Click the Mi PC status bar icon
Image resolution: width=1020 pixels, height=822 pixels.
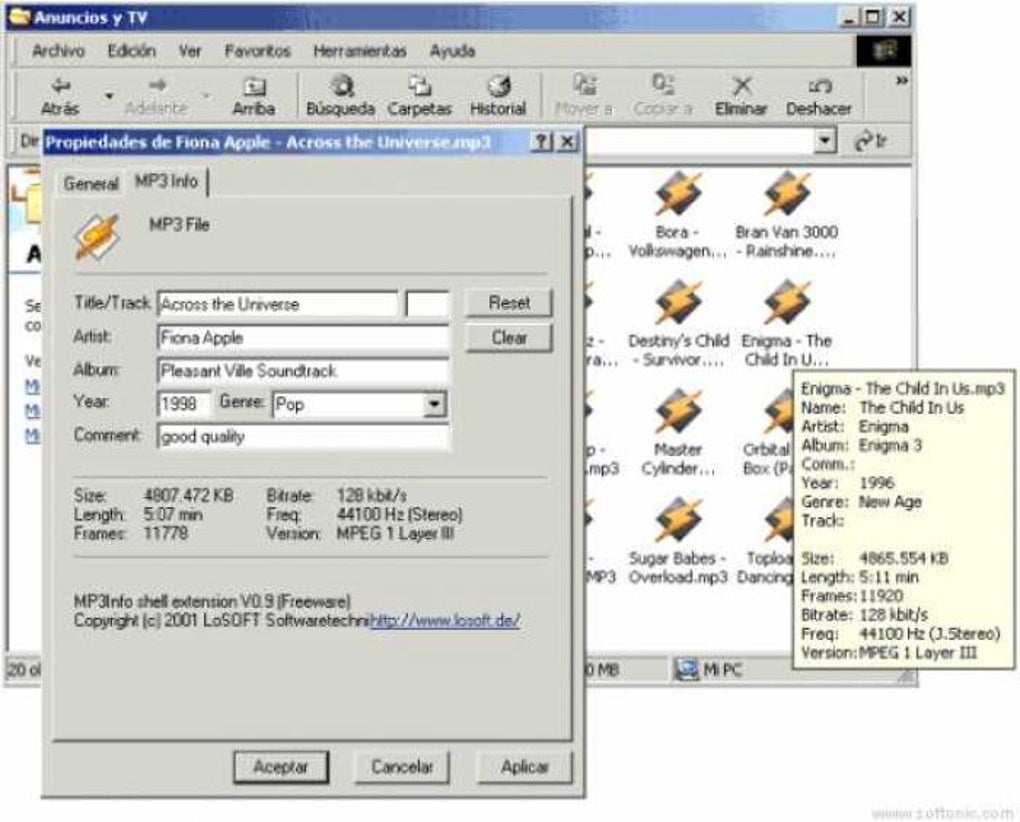[686, 670]
